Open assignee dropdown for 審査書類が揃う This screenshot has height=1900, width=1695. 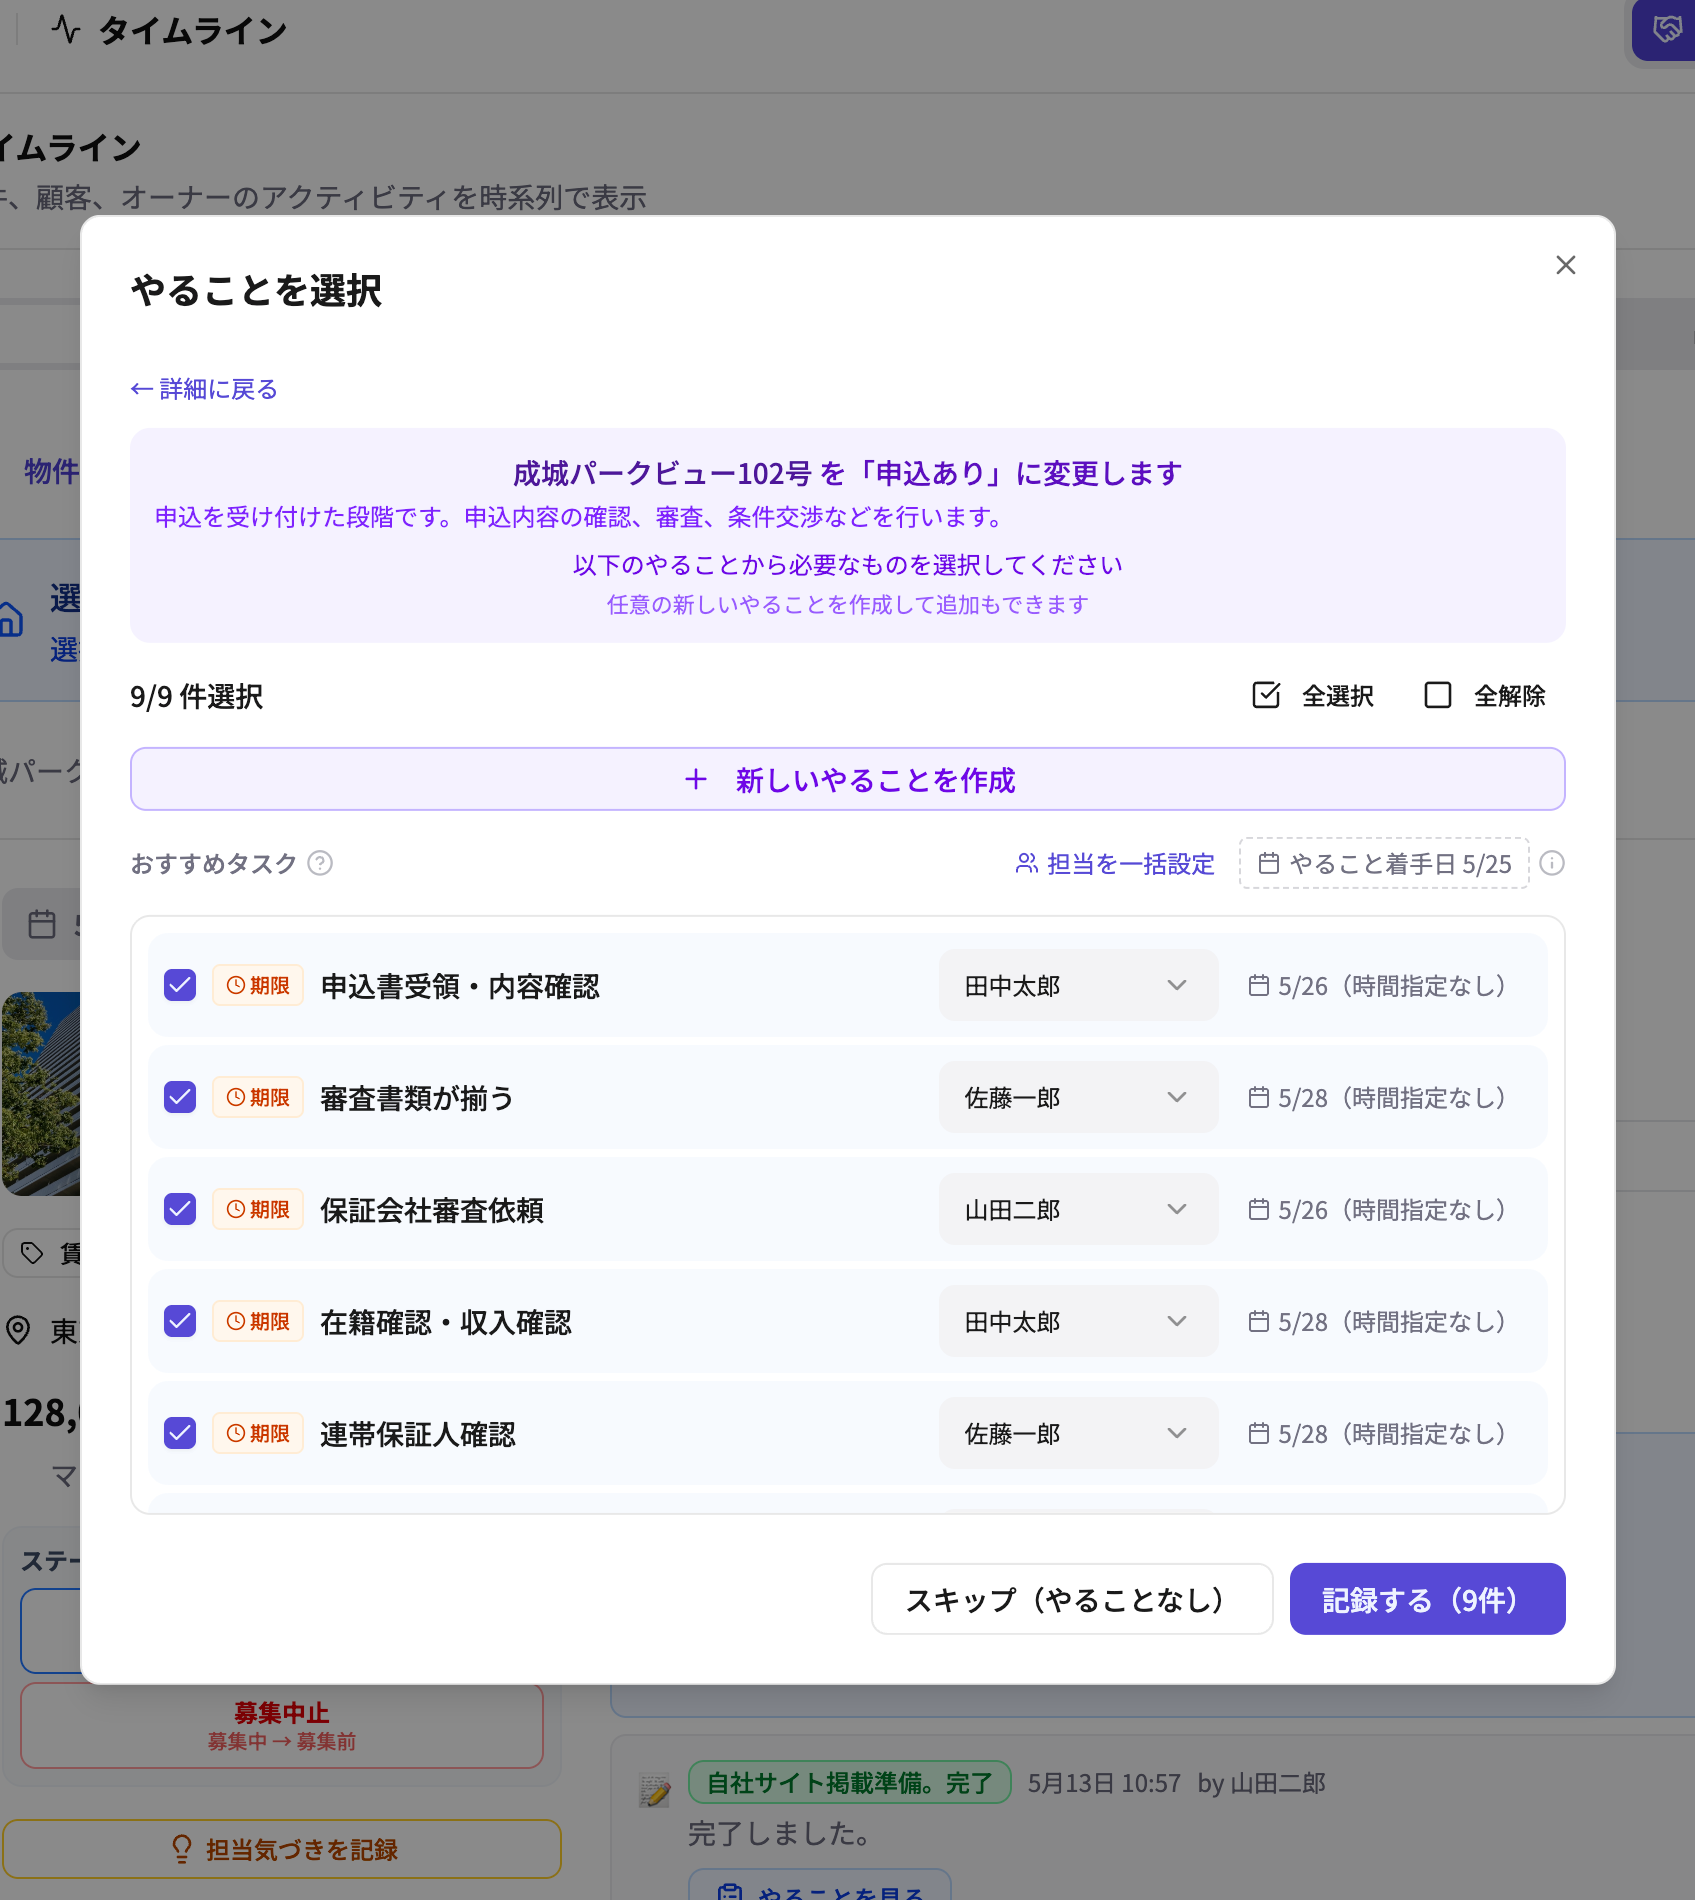click(x=1078, y=1097)
